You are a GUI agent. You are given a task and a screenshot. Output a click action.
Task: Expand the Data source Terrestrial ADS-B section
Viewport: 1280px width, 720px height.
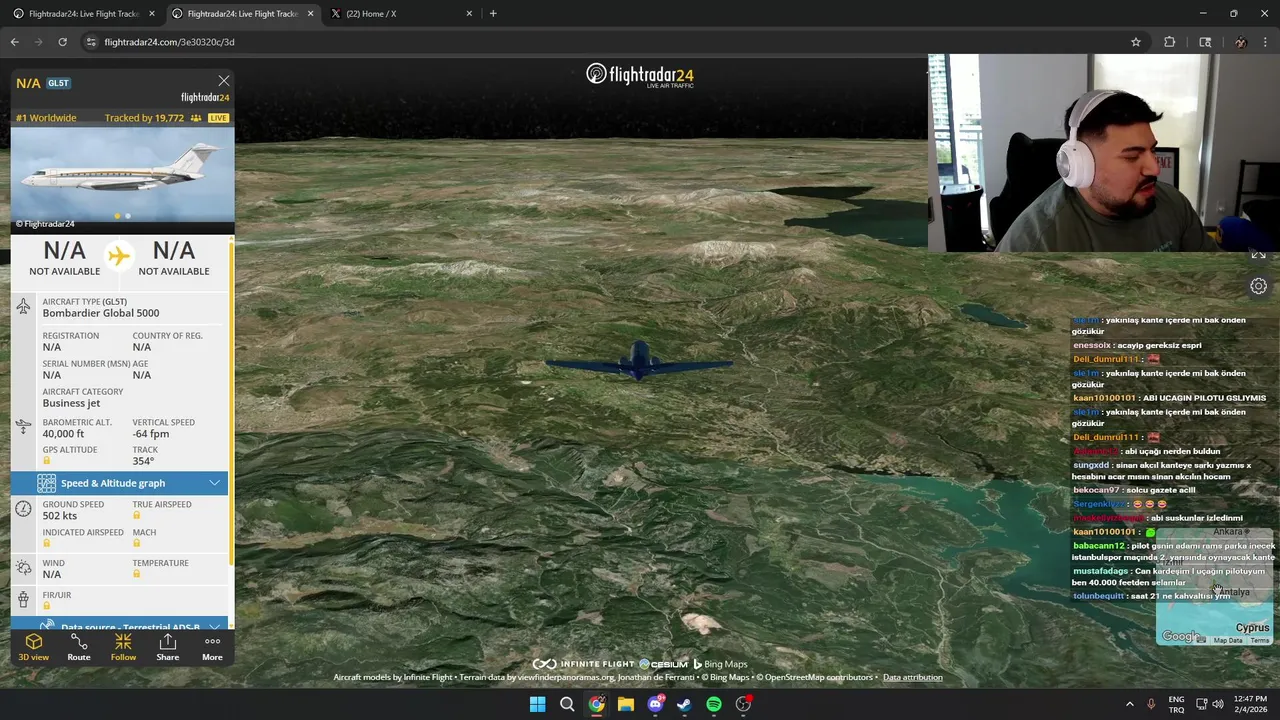119,625
